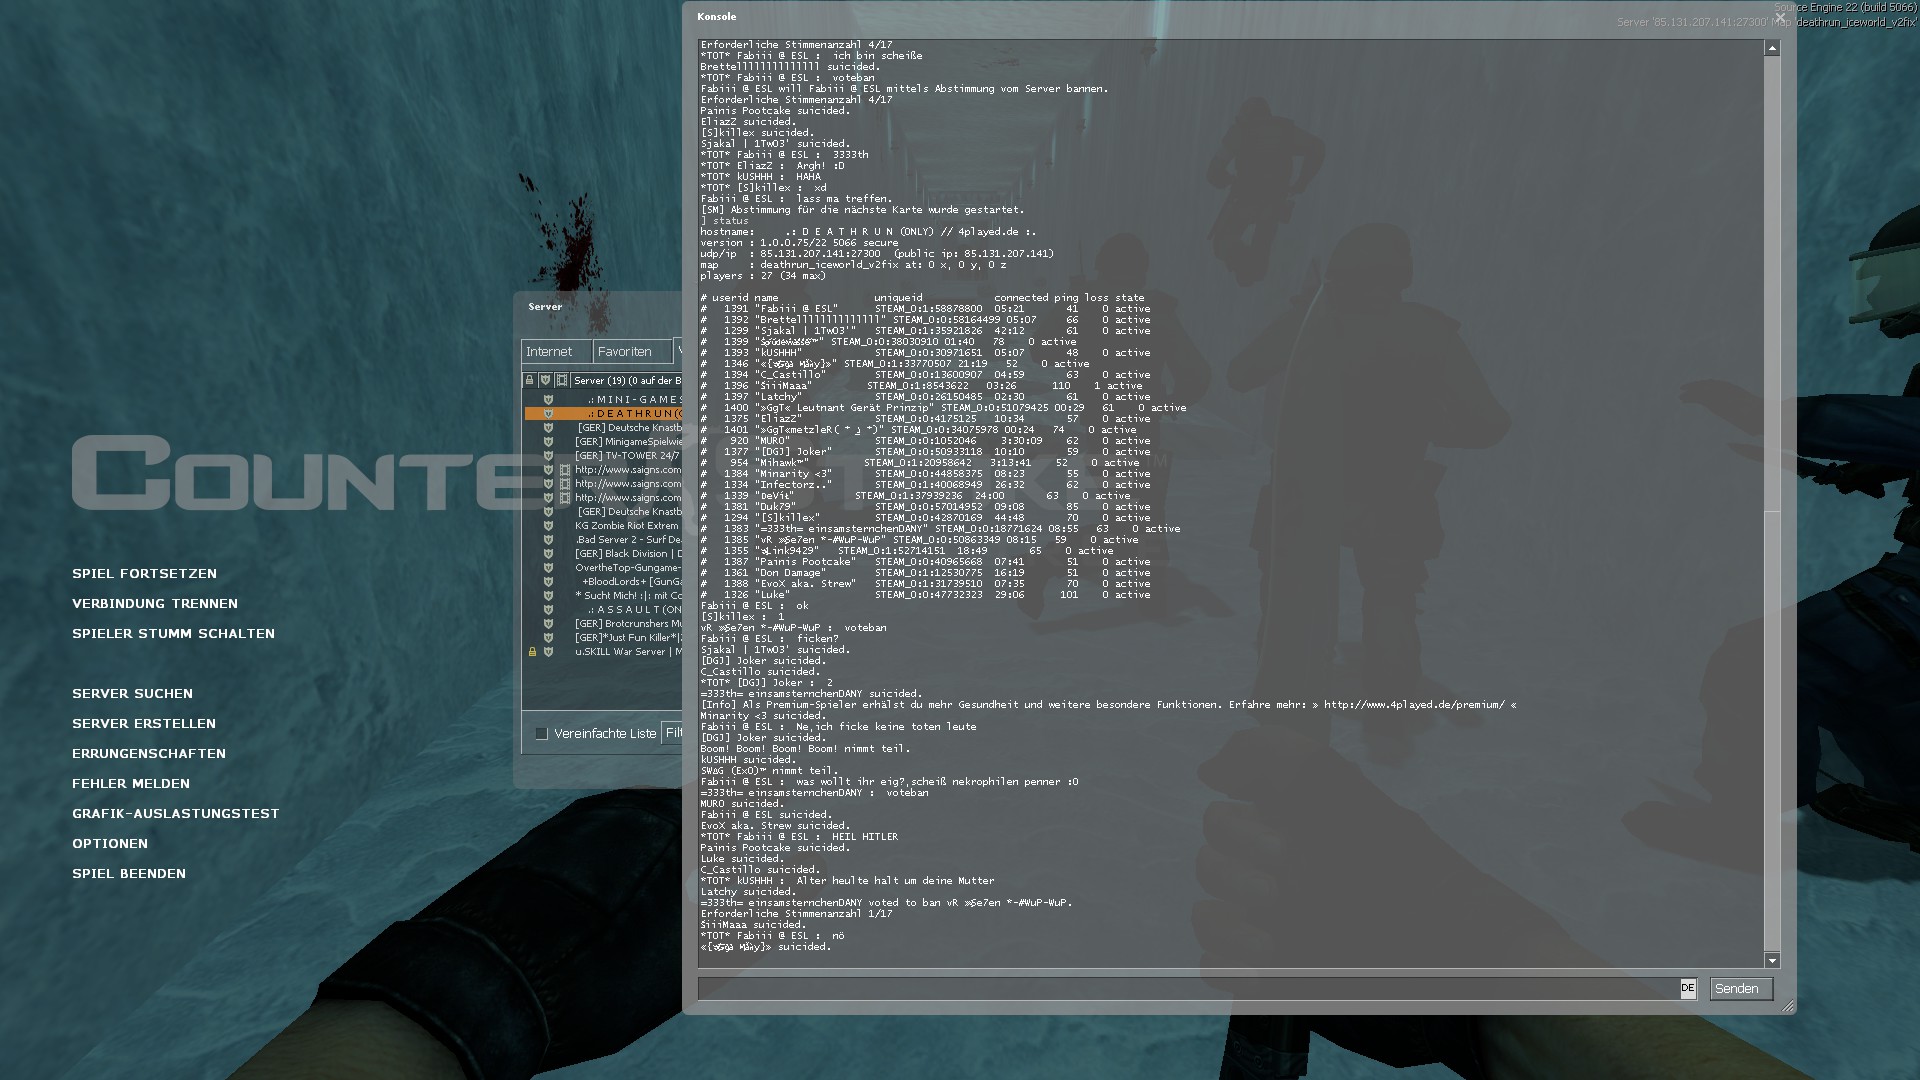Switch to Favoriten tab in Server browser
Viewport: 1920px width, 1080px height.
click(631, 352)
